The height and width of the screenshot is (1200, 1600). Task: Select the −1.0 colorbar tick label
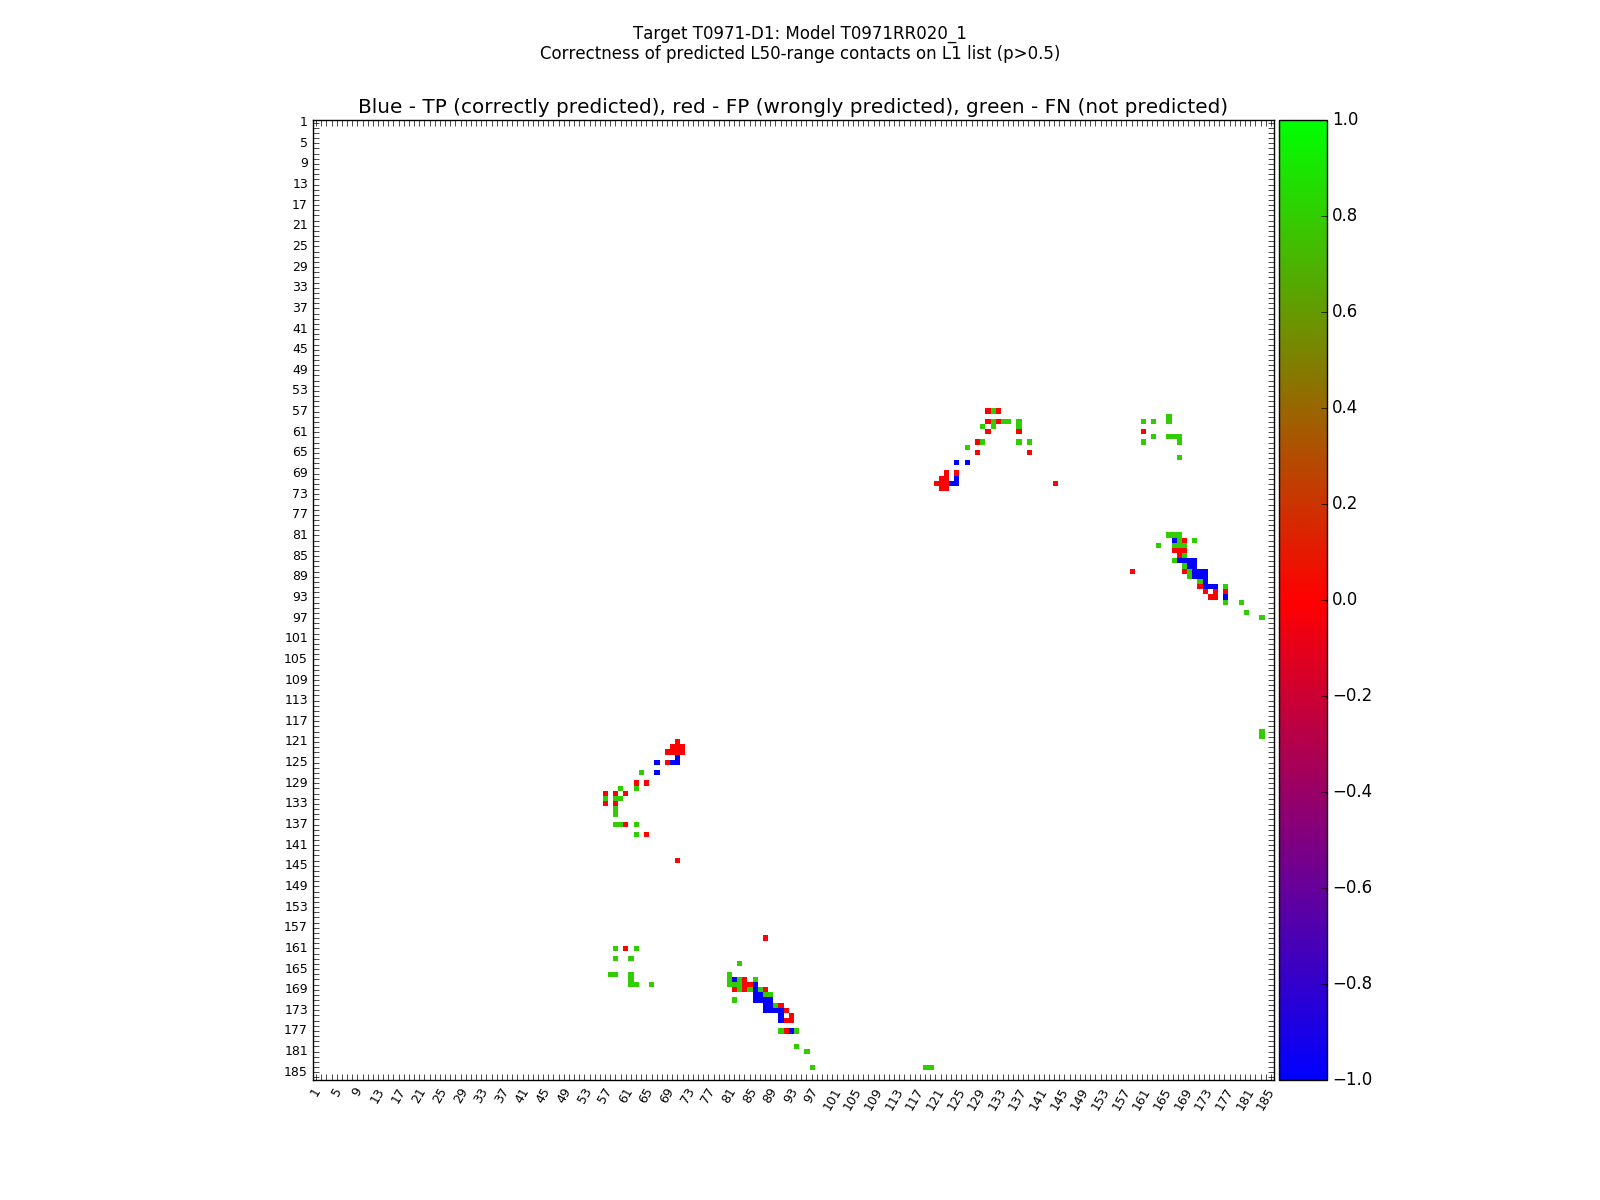[x=1351, y=1079]
